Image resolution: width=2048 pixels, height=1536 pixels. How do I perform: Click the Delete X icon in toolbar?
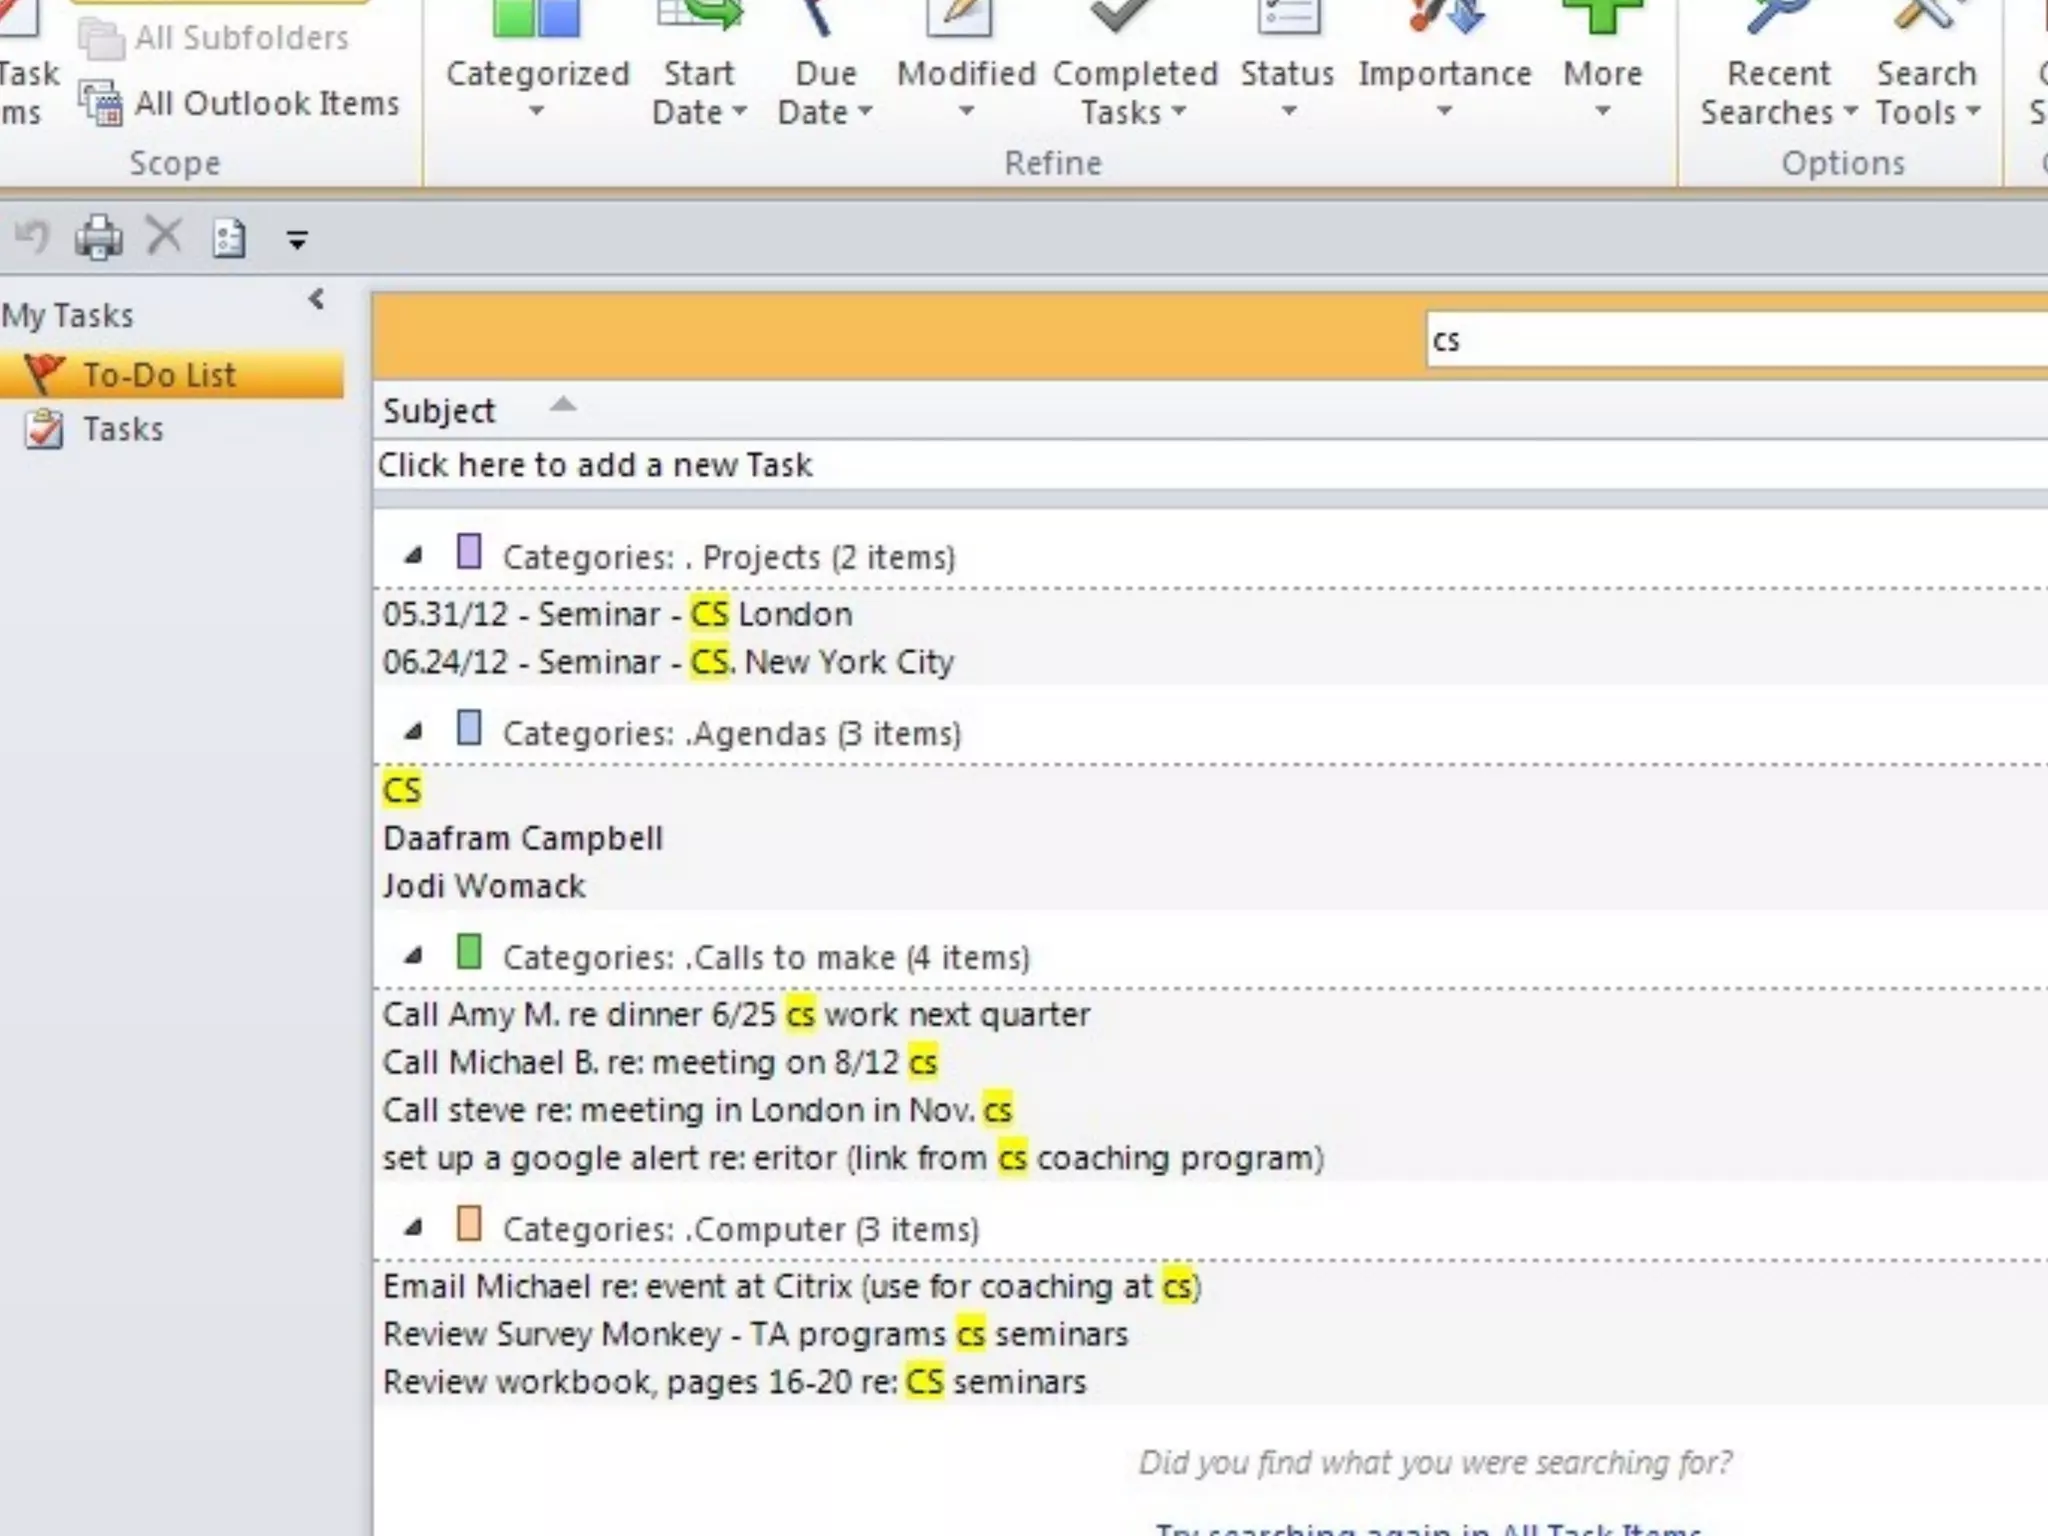164,237
